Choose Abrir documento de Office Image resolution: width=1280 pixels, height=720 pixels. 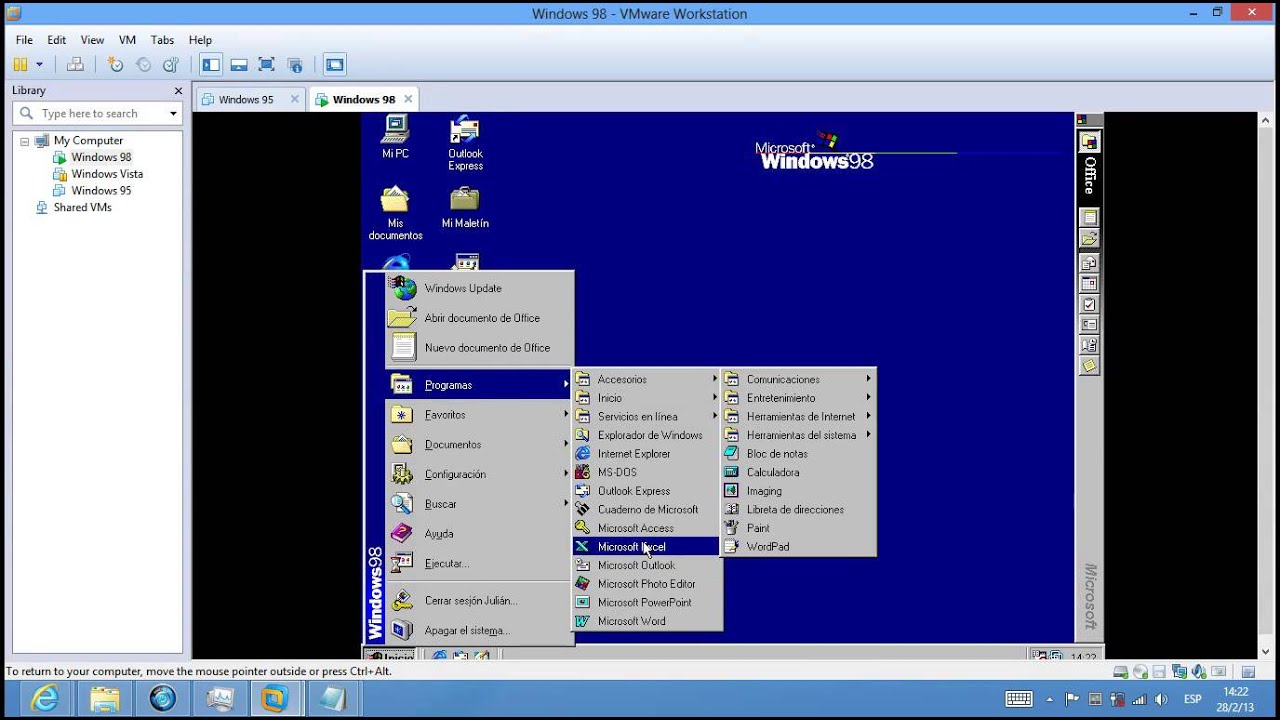[x=480, y=318]
